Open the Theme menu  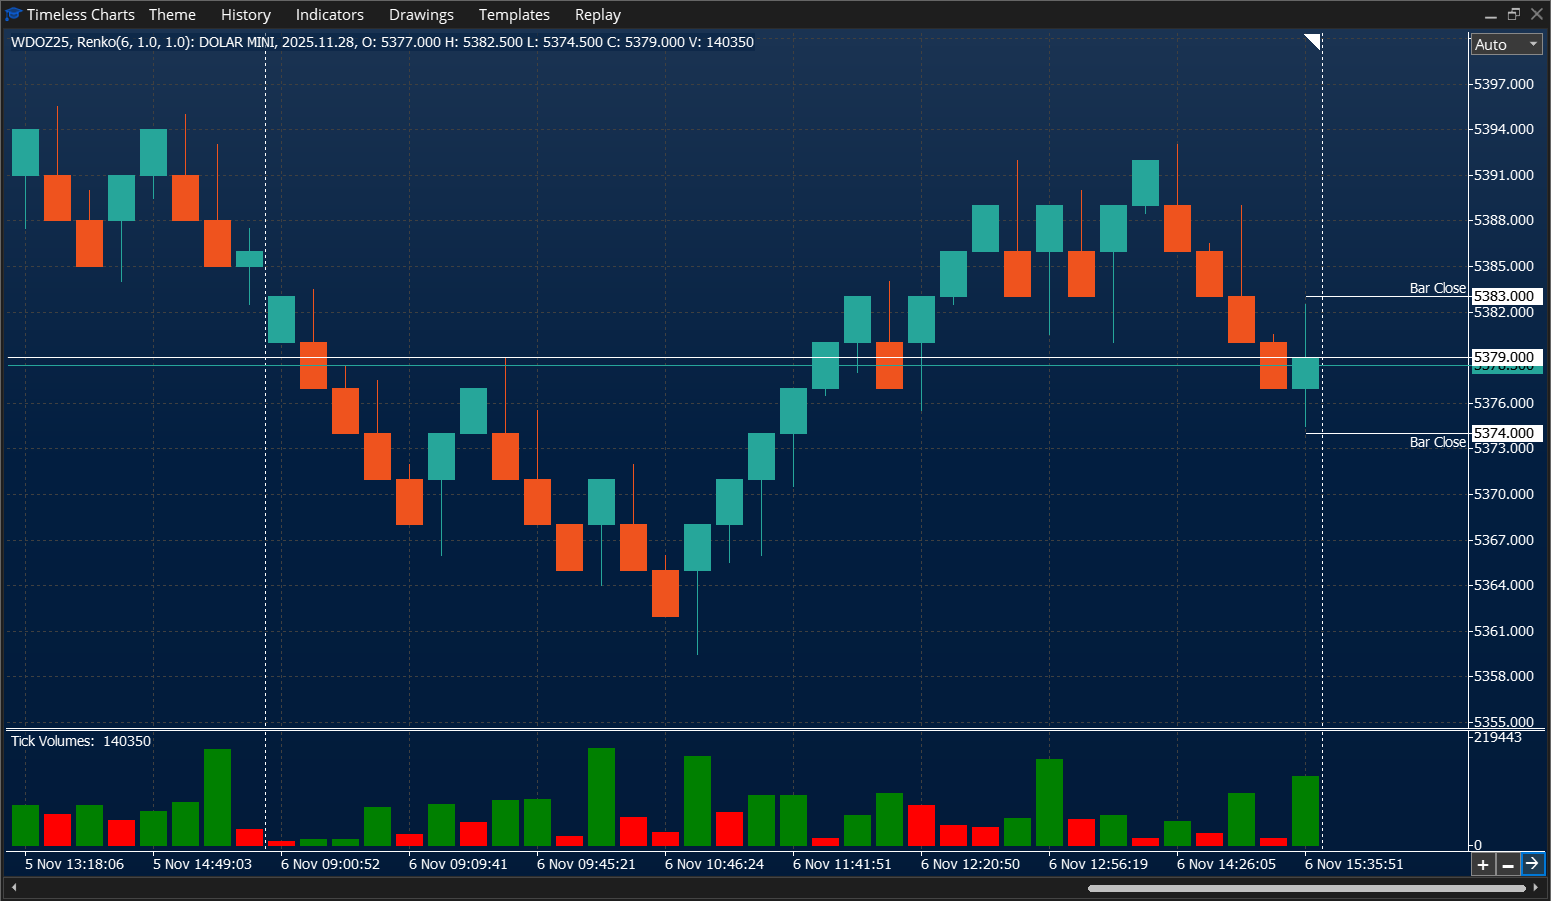click(172, 14)
